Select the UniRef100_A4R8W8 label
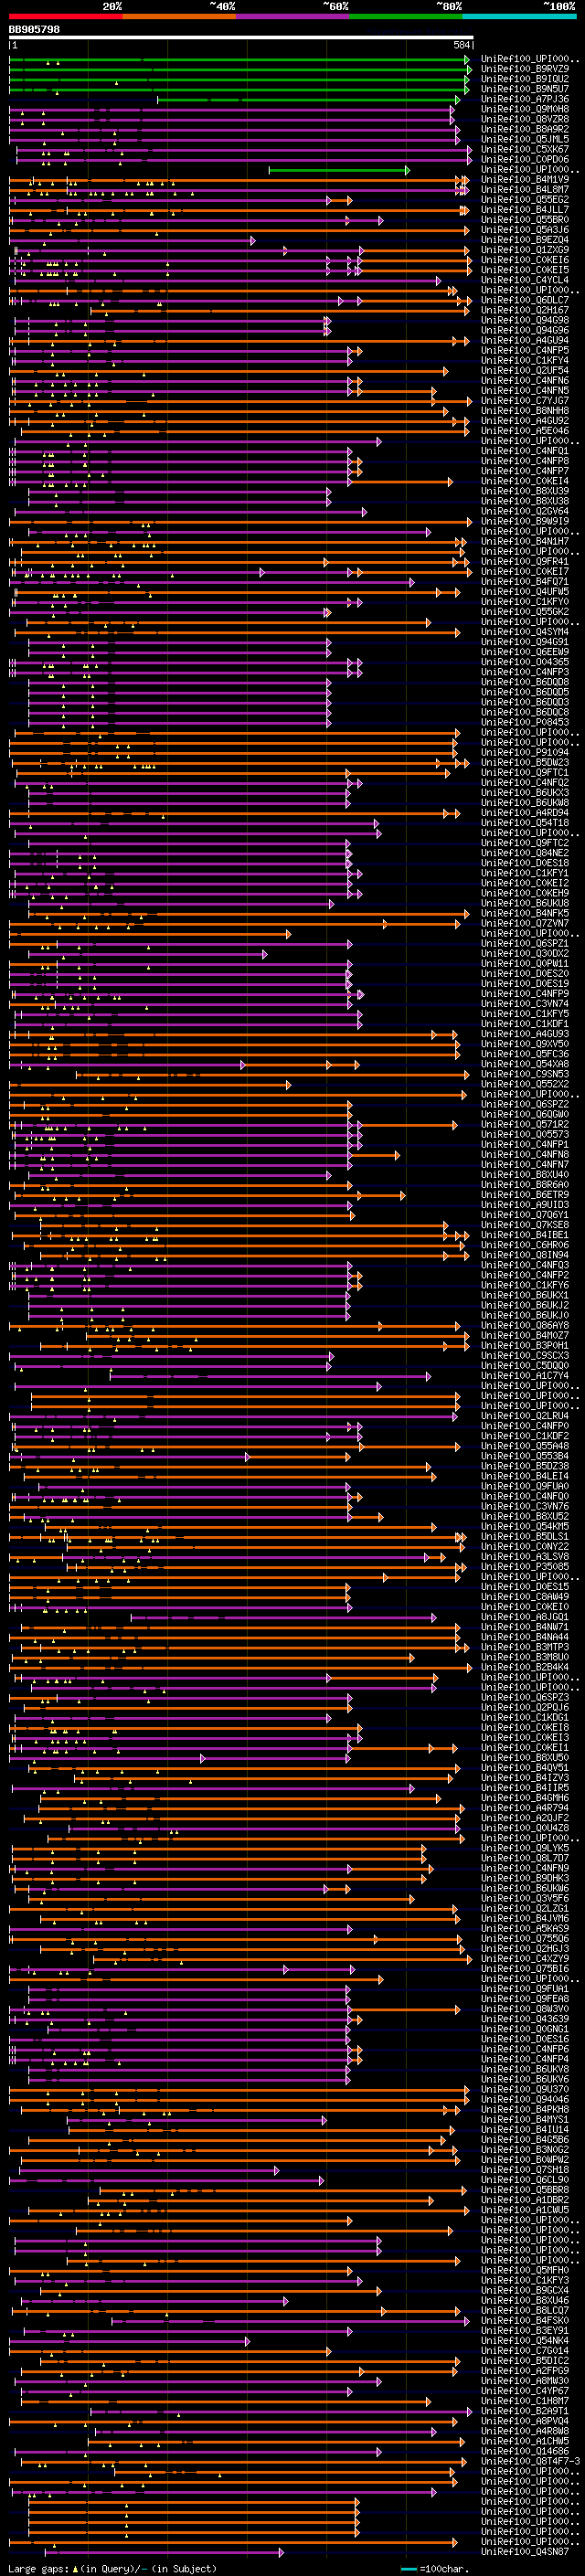This screenshot has width=585, height=2576. 525,2430
